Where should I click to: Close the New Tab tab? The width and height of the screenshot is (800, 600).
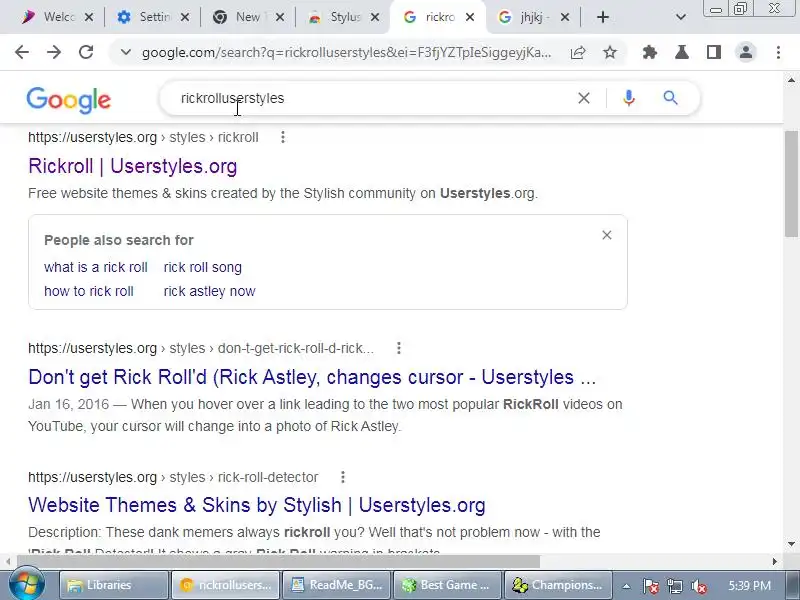click(280, 17)
